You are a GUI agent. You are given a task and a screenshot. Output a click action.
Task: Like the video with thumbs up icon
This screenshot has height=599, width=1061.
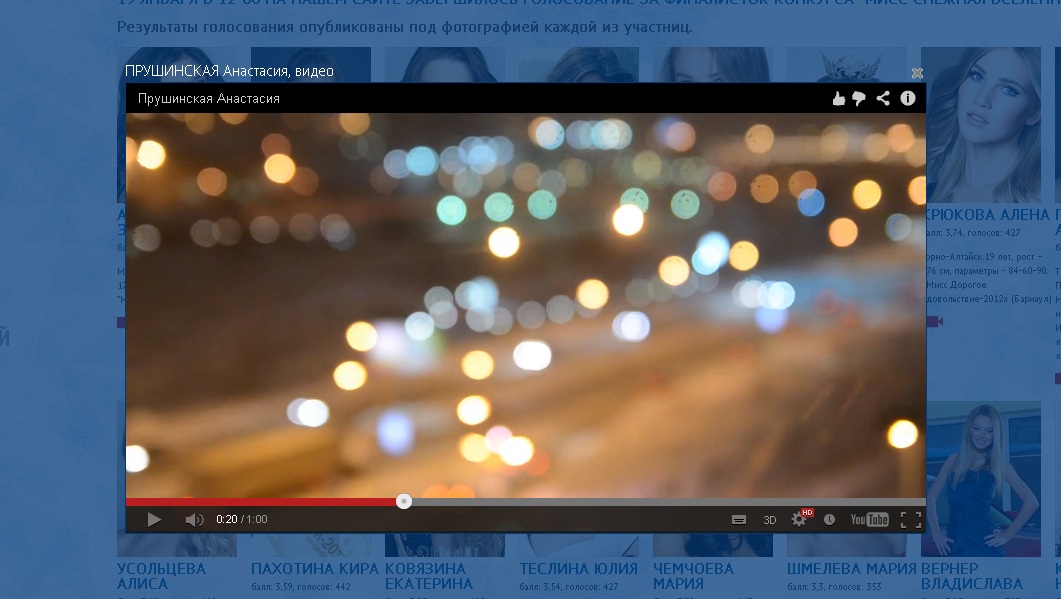click(x=838, y=99)
